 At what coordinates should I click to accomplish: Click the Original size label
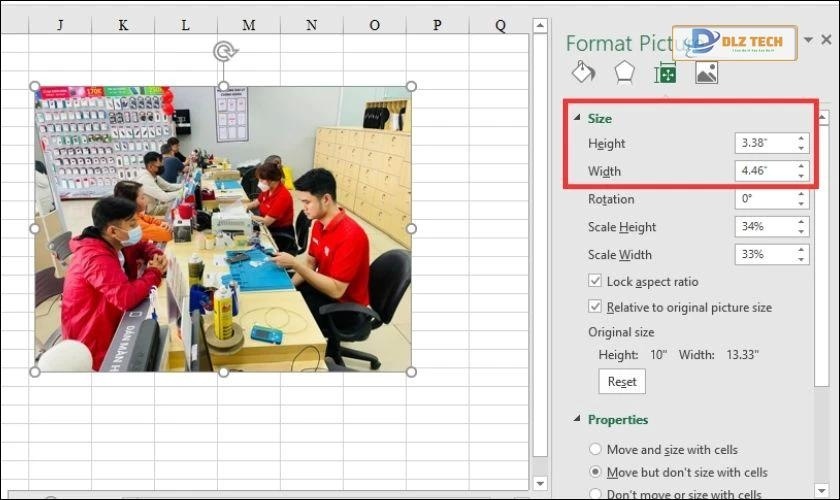point(621,332)
